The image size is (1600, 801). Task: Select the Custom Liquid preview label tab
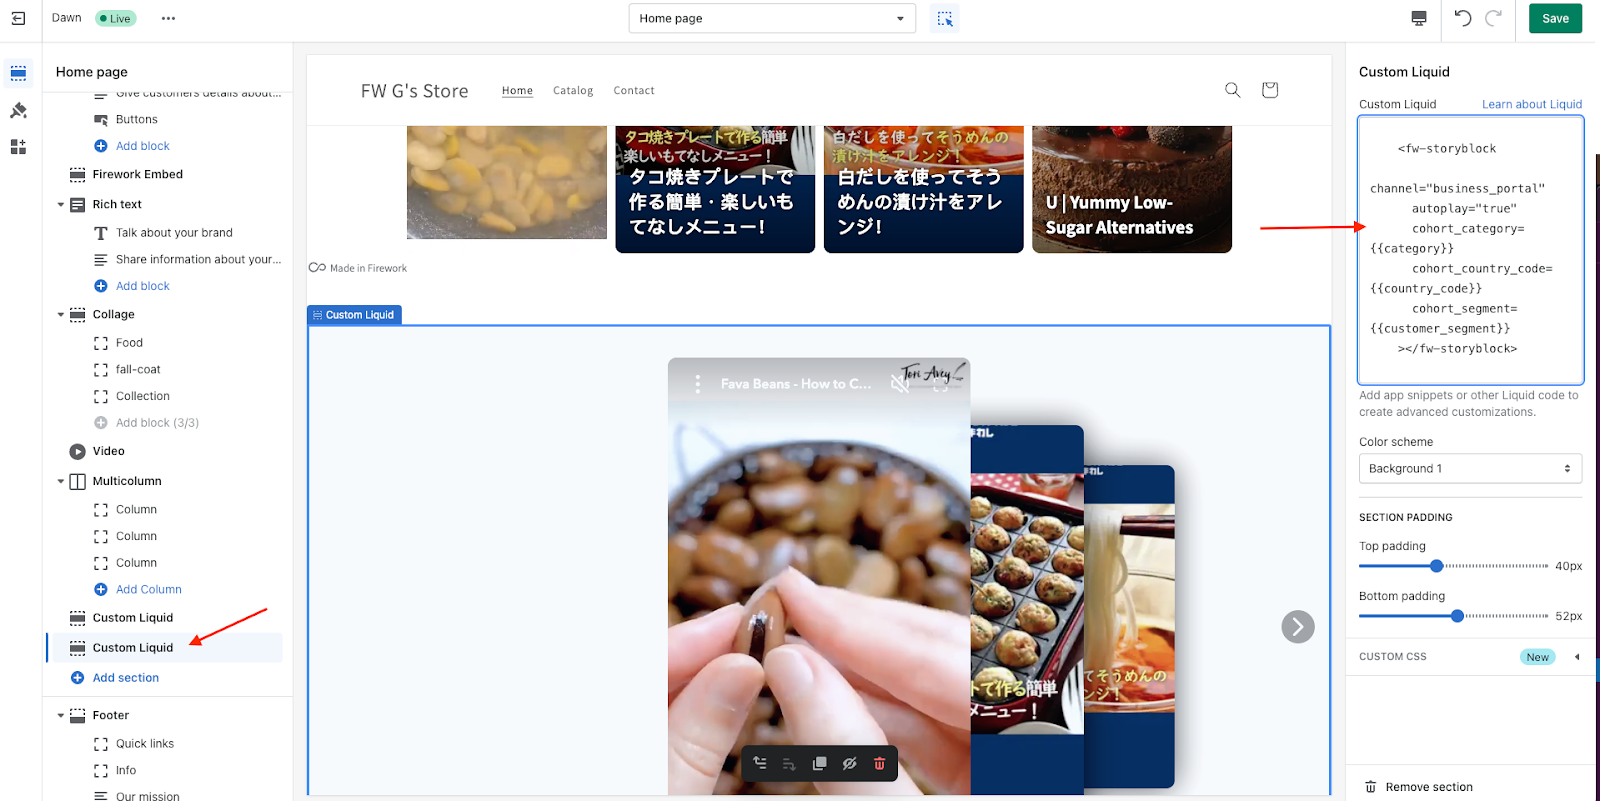[x=354, y=315]
